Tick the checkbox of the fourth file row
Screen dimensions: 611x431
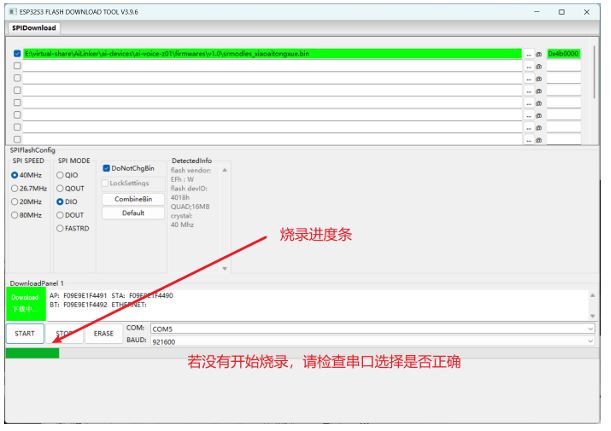coord(17,90)
